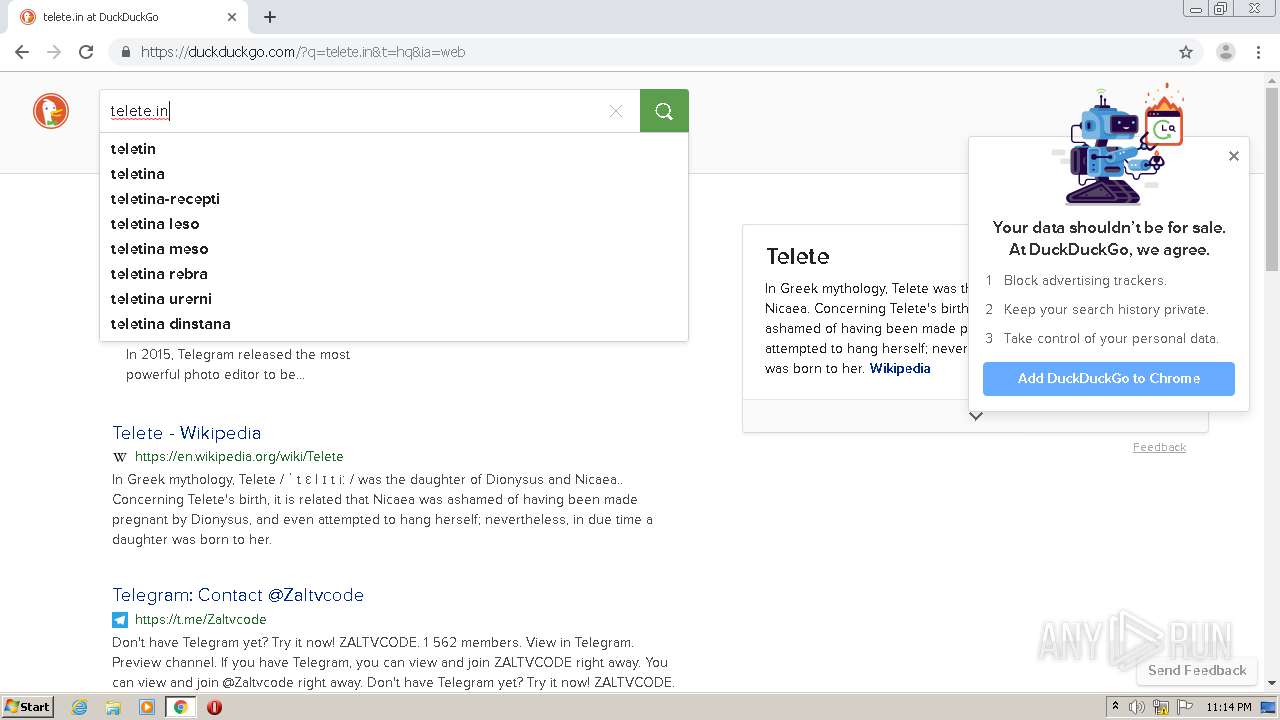Go back with browser back arrow

coord(22,52)
